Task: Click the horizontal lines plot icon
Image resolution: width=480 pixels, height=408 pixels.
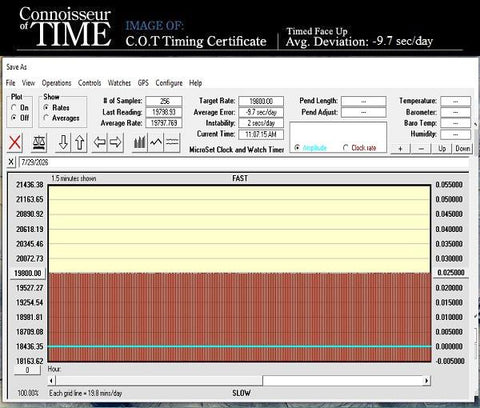Action: pos(172,143)
